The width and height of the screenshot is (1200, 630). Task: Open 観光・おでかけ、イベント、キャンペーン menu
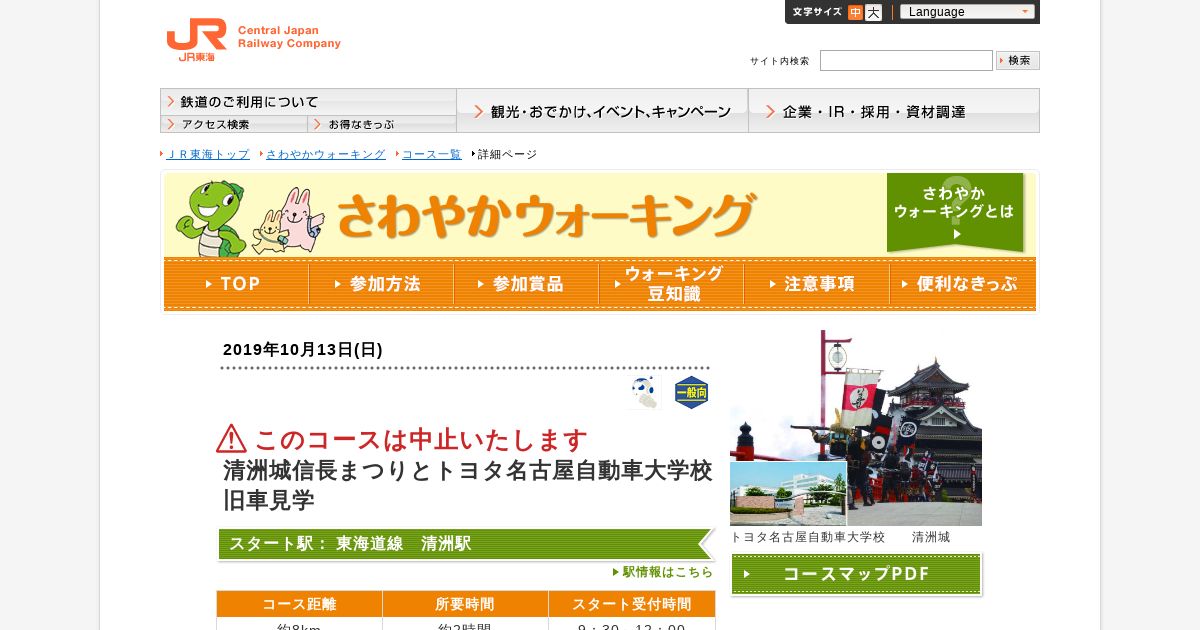[602, 111]
